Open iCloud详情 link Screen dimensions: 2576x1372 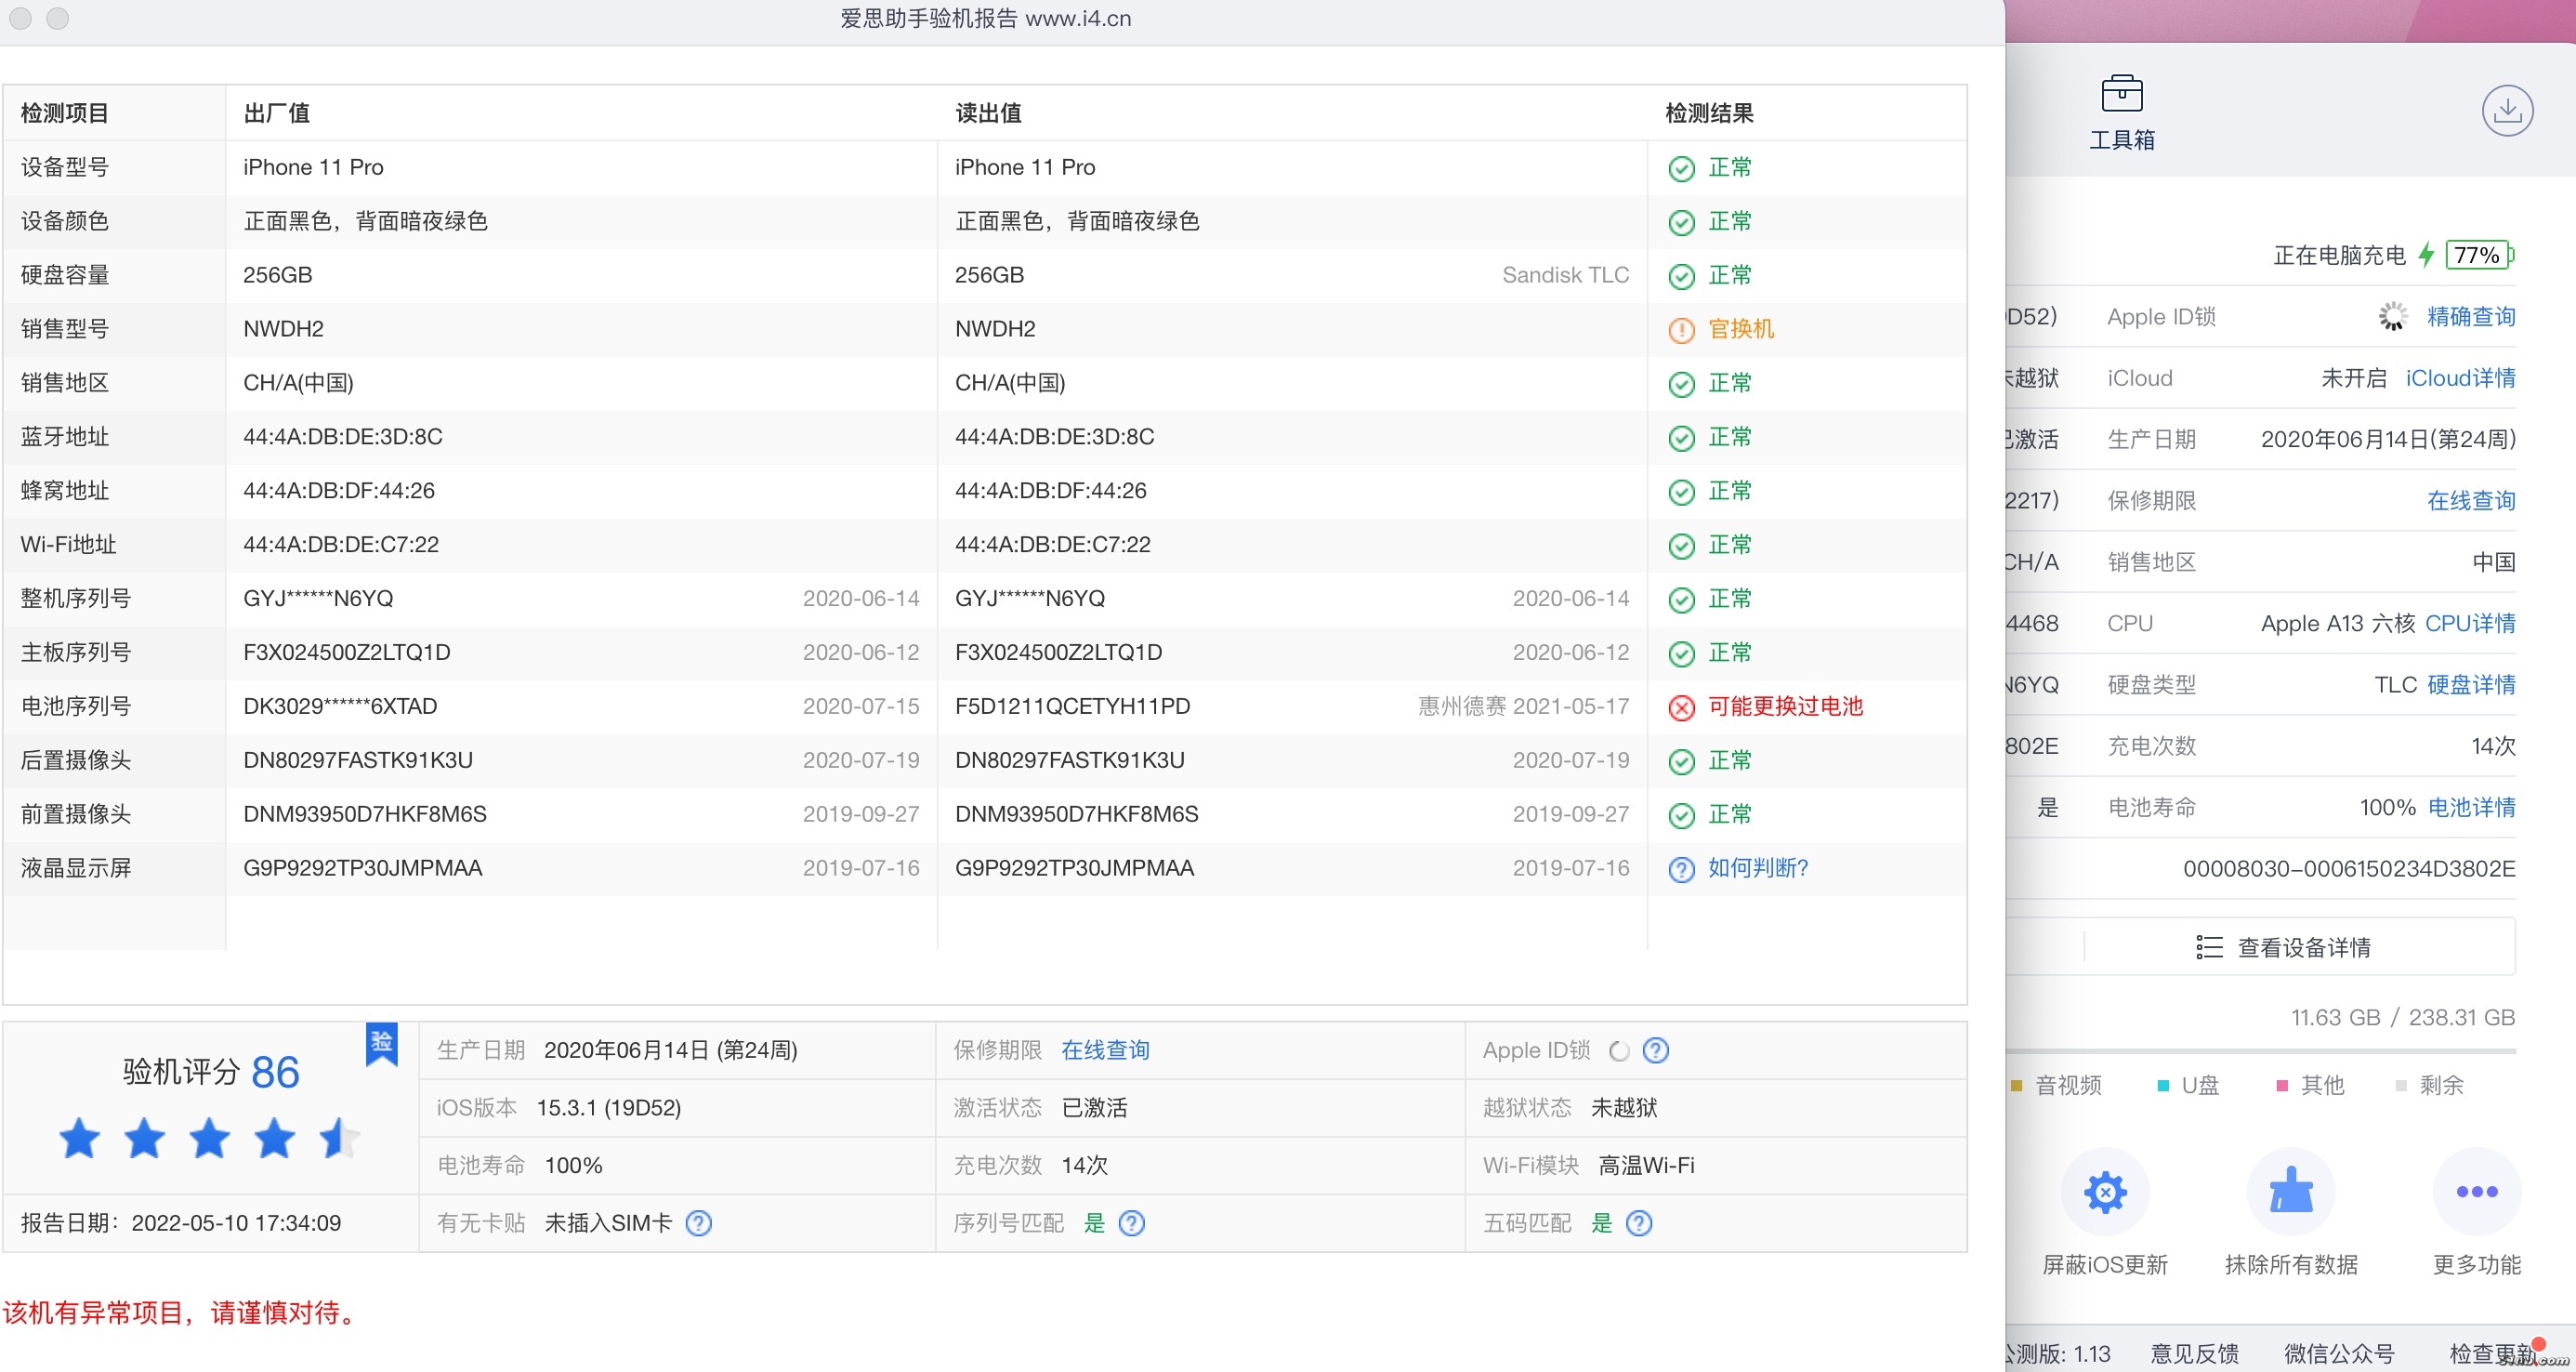click(x=2459, y=378)
